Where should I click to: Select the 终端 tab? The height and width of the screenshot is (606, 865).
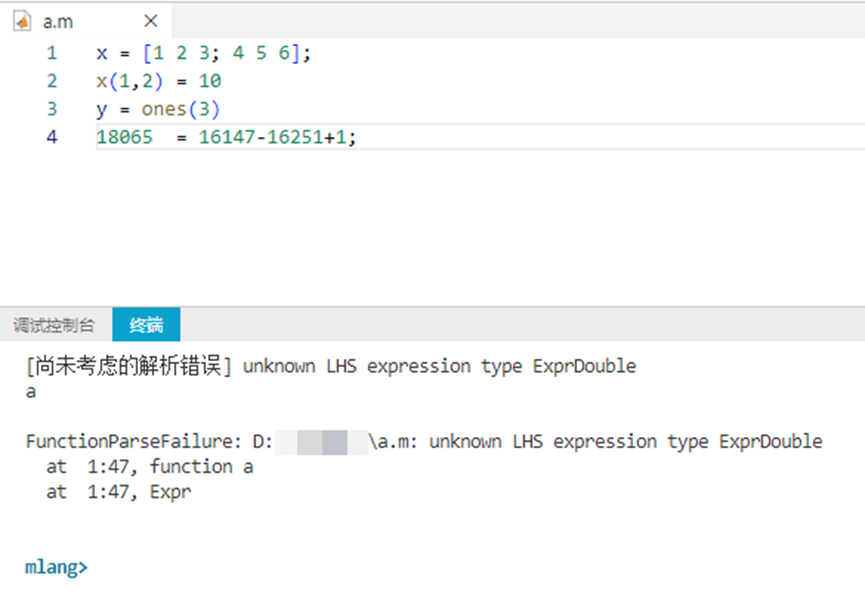(146, 325)
